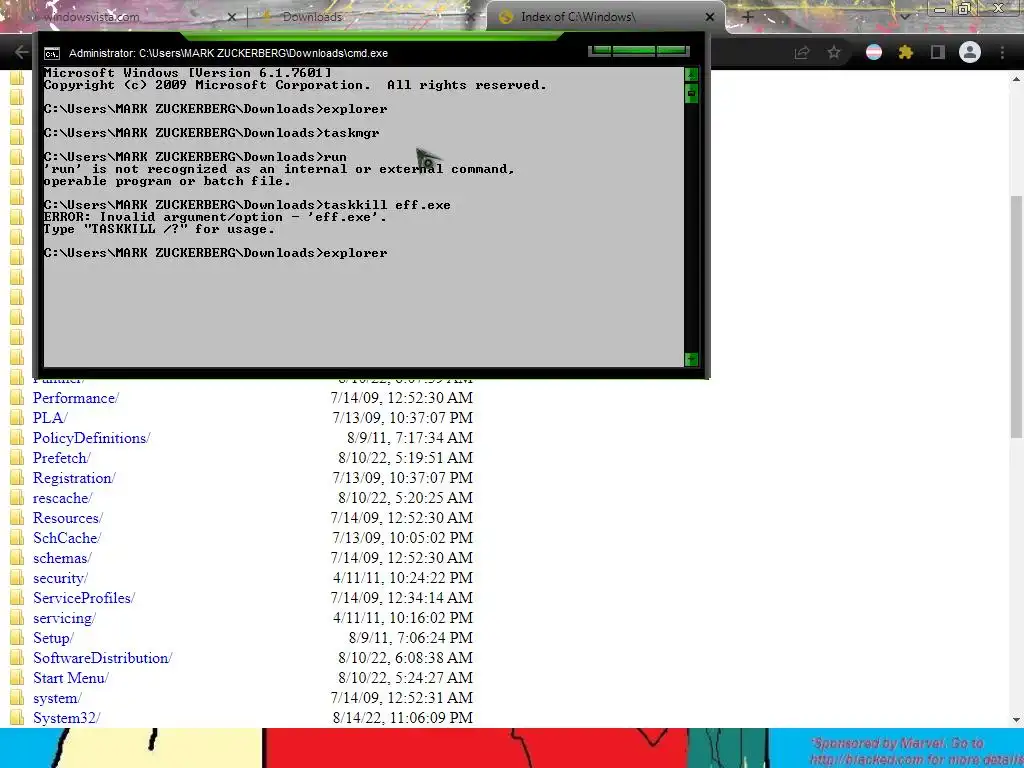Viewport: 1024px width, 768px height.
Task: Click the folder icon beside Performance/
Action: [x=17, y=398]
